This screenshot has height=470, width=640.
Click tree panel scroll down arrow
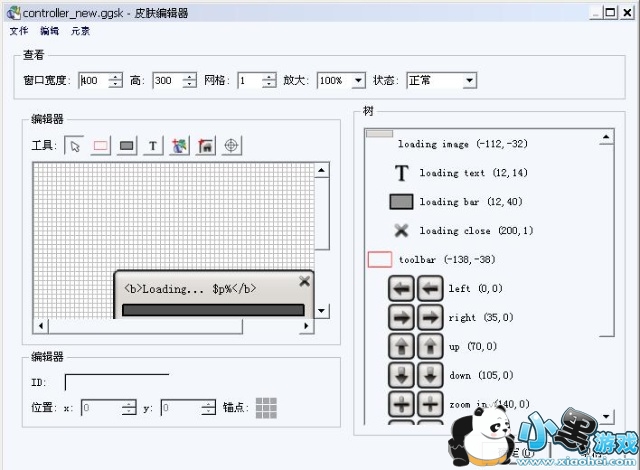pos(606,416)
